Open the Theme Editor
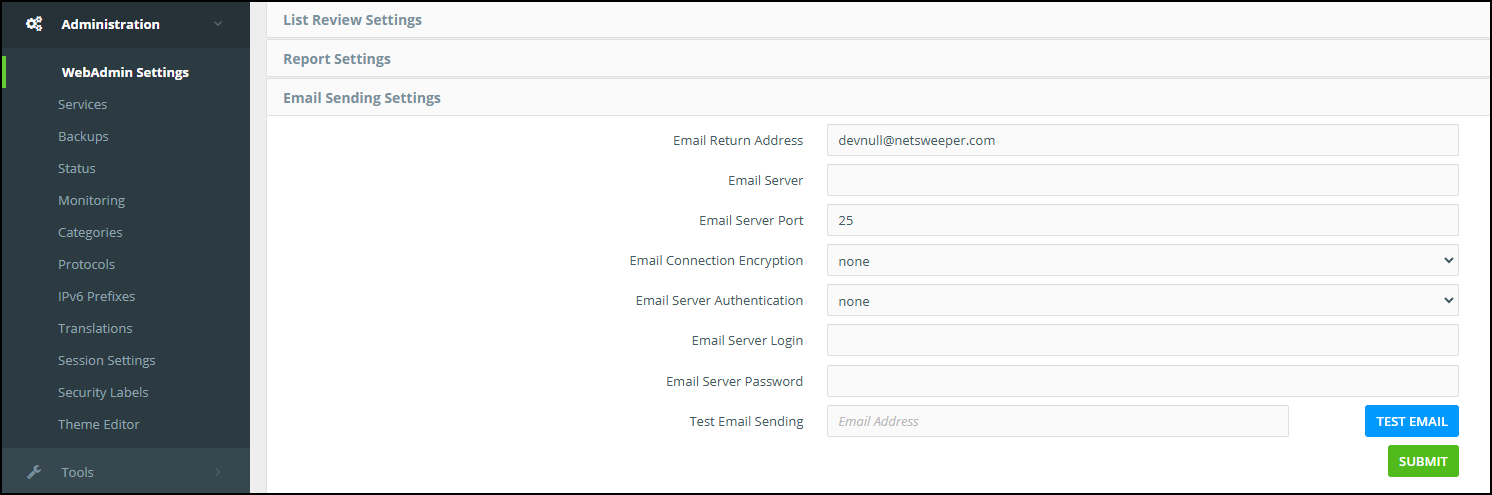Image resolution: width=1492 pixels, height=495 pixels. pos(99,424)
